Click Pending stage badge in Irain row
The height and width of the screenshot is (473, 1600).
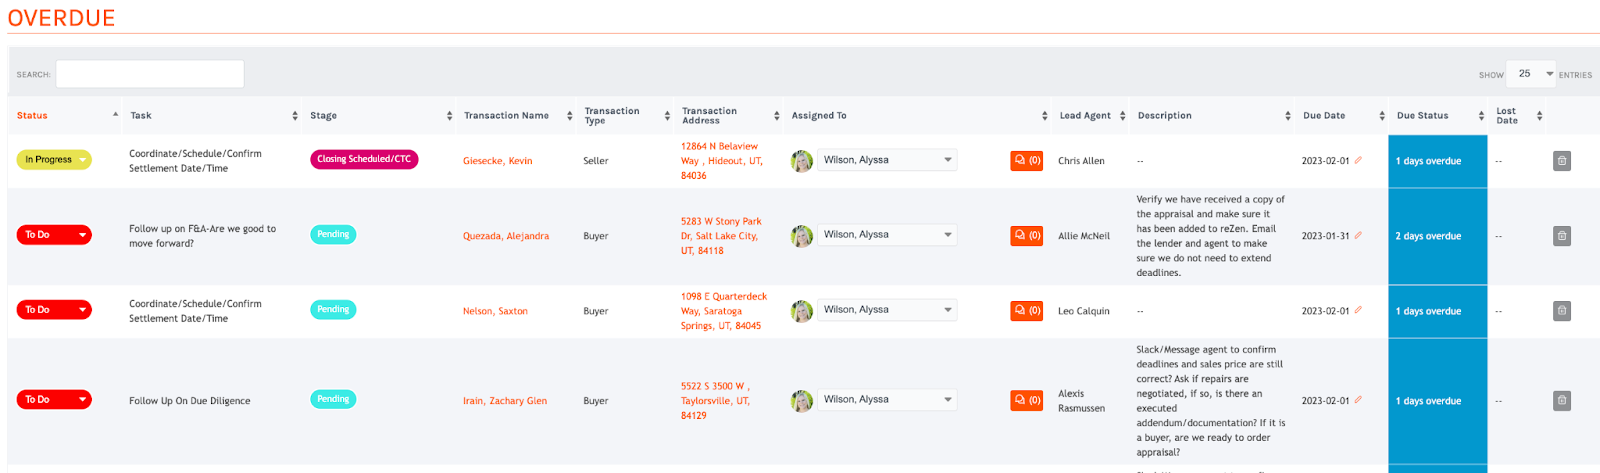tap(333, 399)
